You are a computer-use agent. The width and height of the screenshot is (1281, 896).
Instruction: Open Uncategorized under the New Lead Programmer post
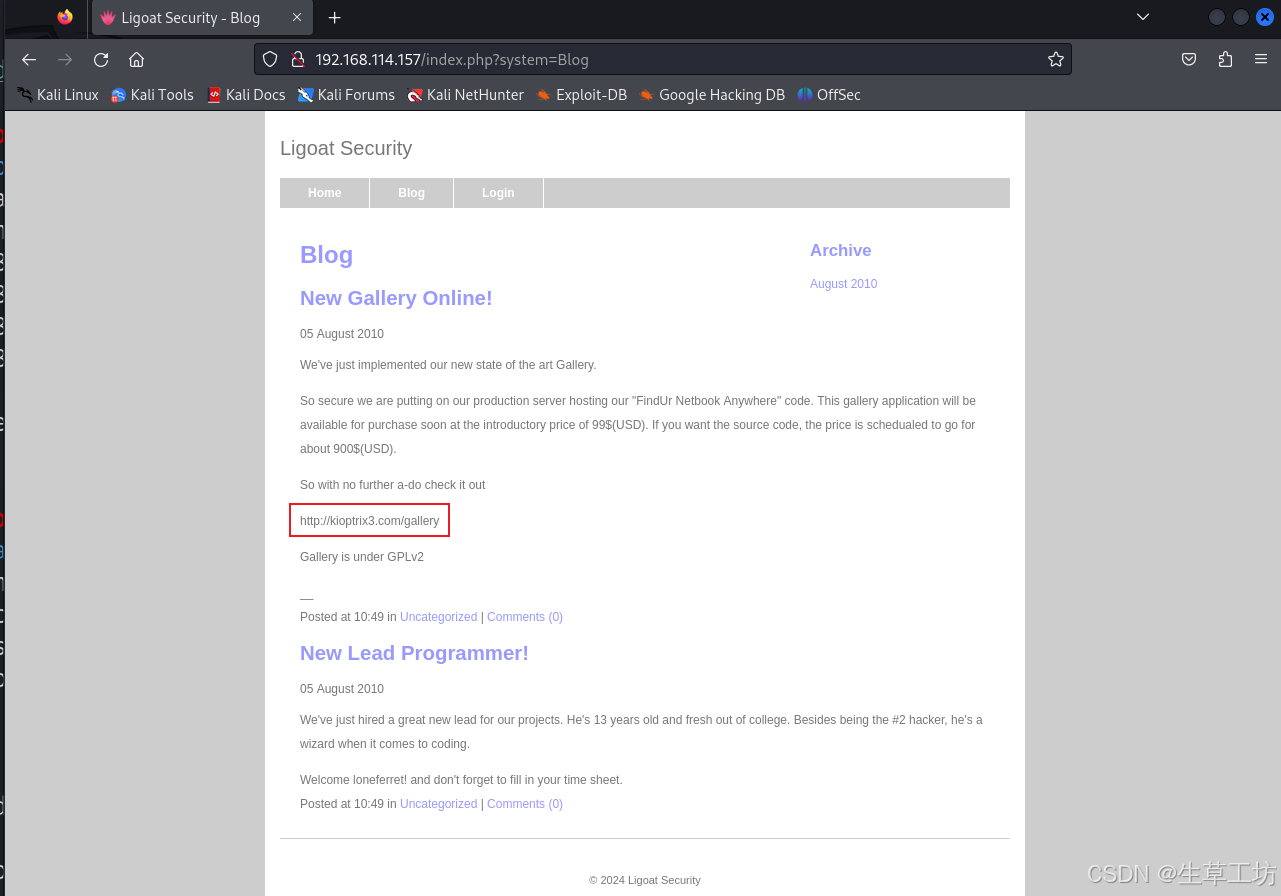[438, 804]
